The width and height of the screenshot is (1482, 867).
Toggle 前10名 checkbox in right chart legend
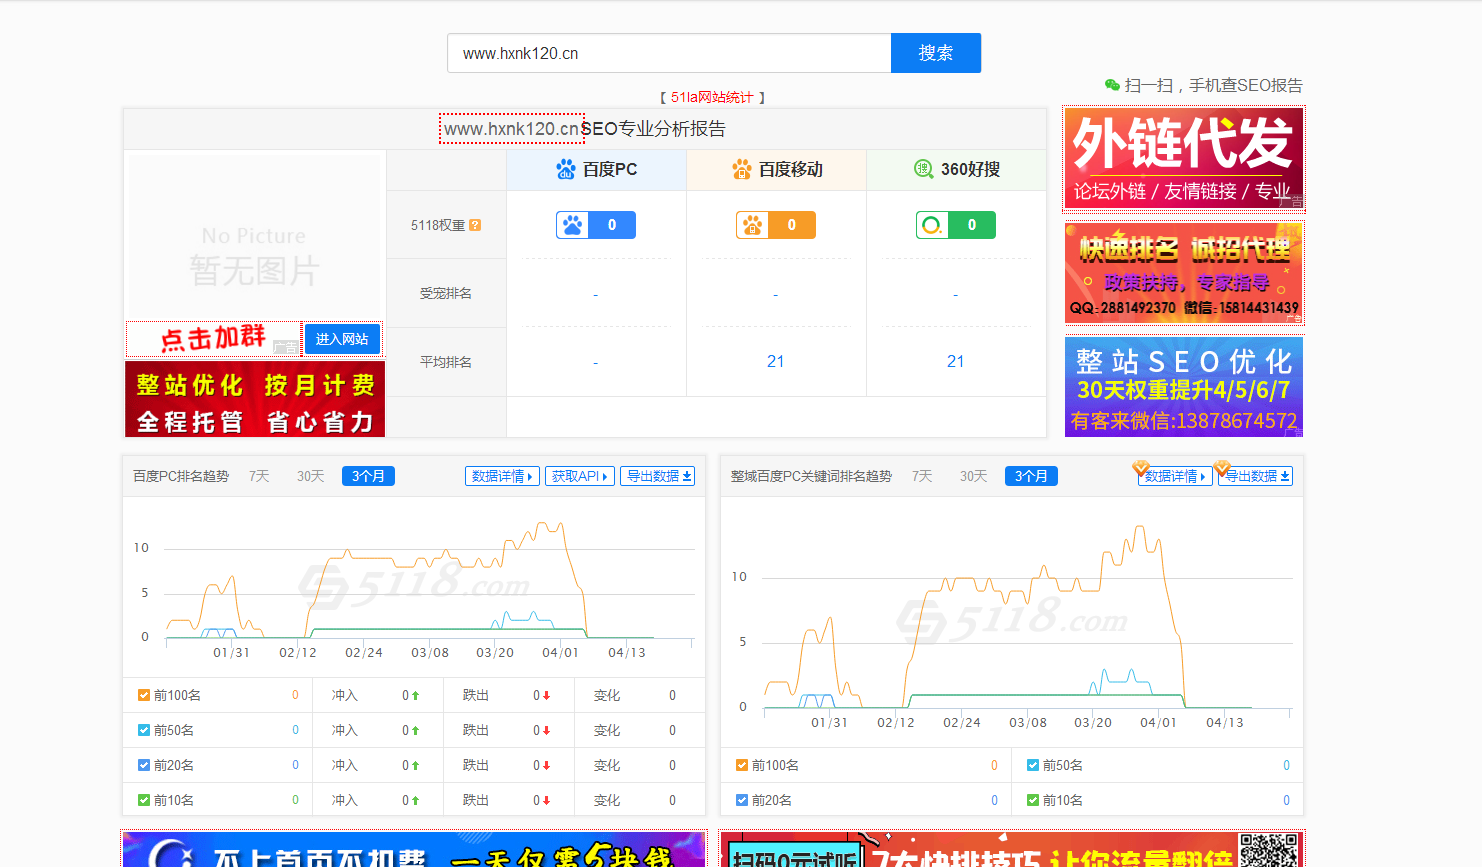coord(1033,800)
